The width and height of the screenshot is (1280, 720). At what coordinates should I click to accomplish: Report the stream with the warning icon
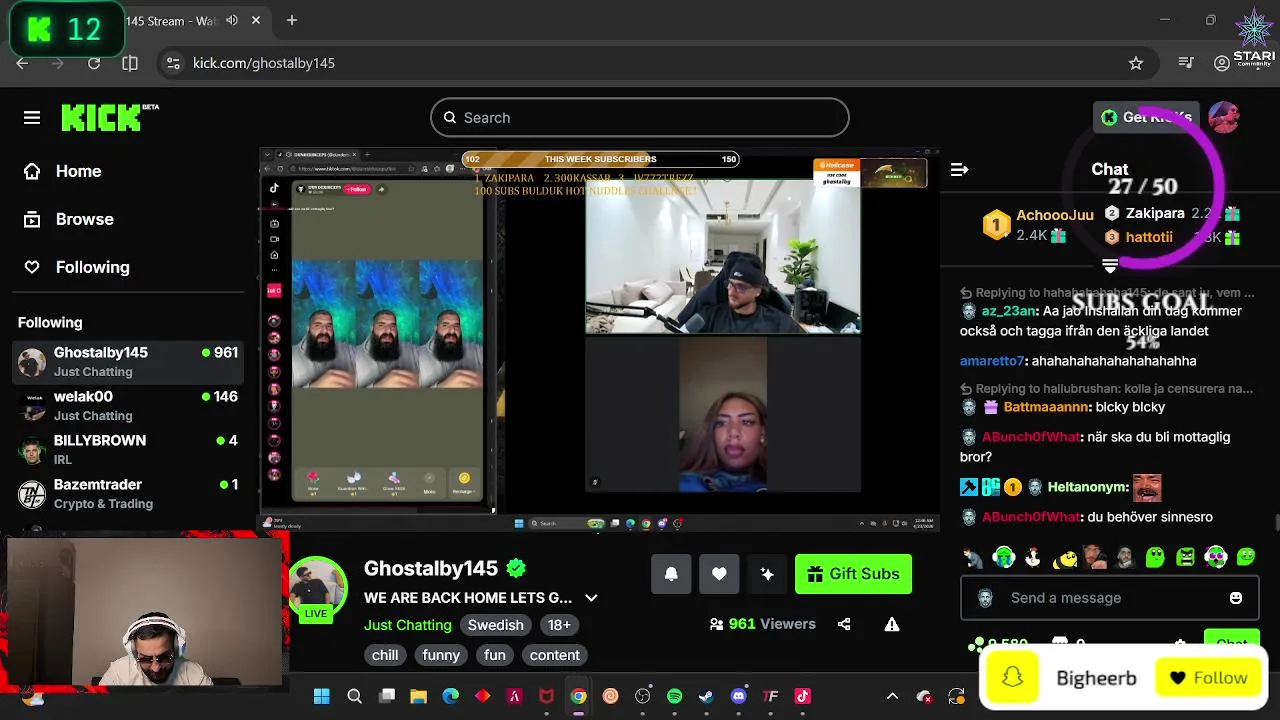coord(892,624)
